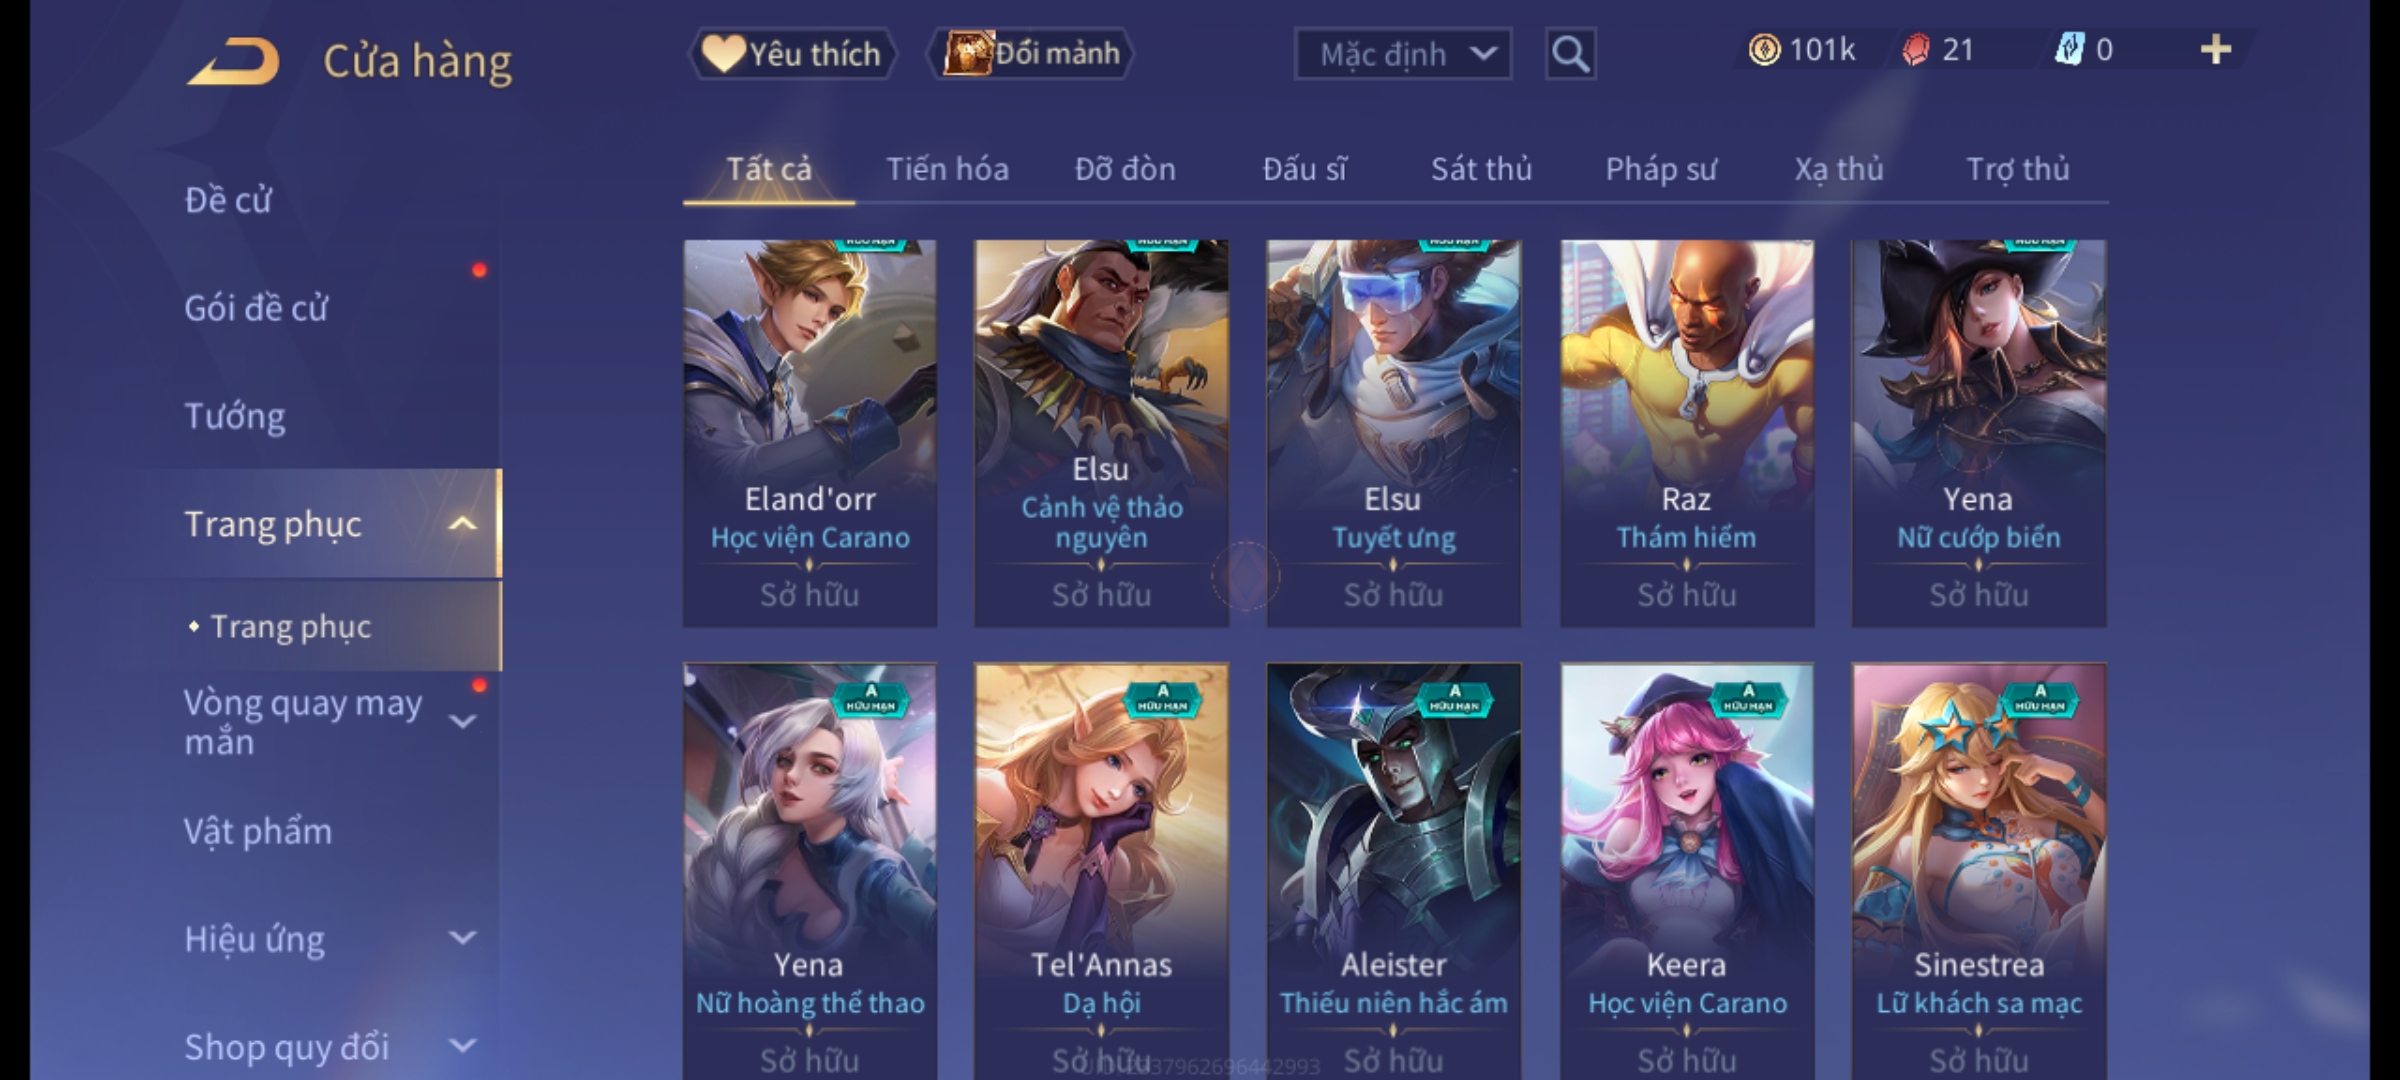The width and height of the screenshot is (2400, 1080).
Task: Open Yêu thích heart favorites
Action: point(792,54)
